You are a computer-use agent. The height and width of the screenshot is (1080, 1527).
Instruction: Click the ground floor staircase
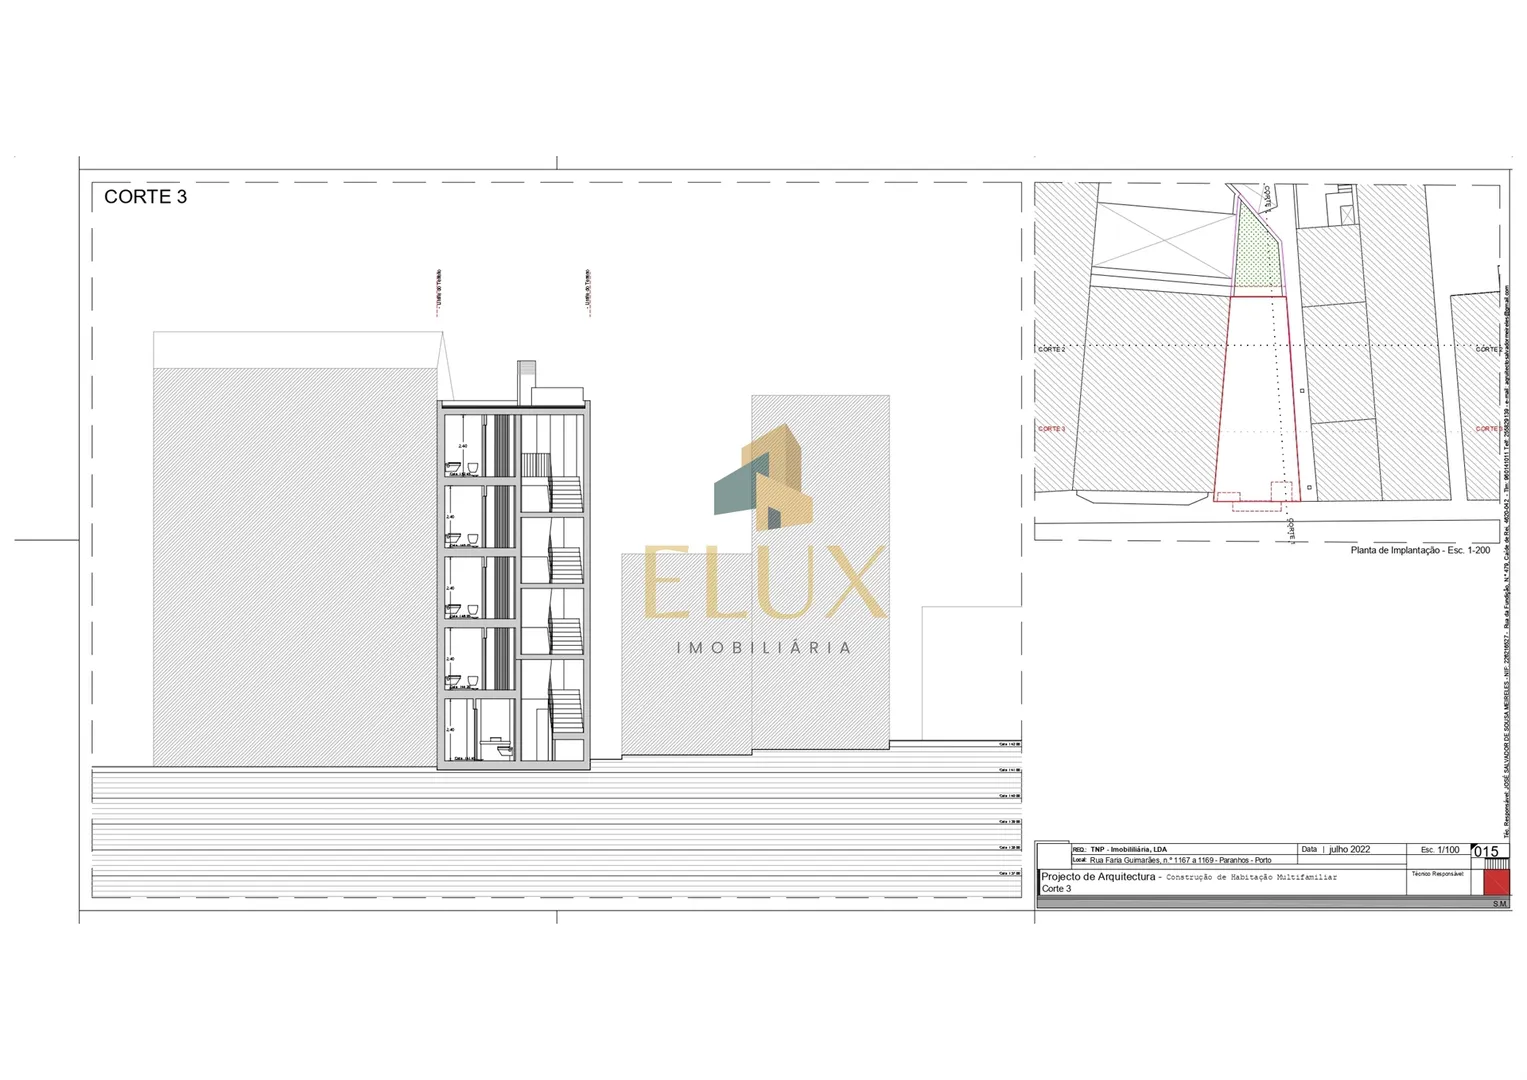click(x=567, y=714)
